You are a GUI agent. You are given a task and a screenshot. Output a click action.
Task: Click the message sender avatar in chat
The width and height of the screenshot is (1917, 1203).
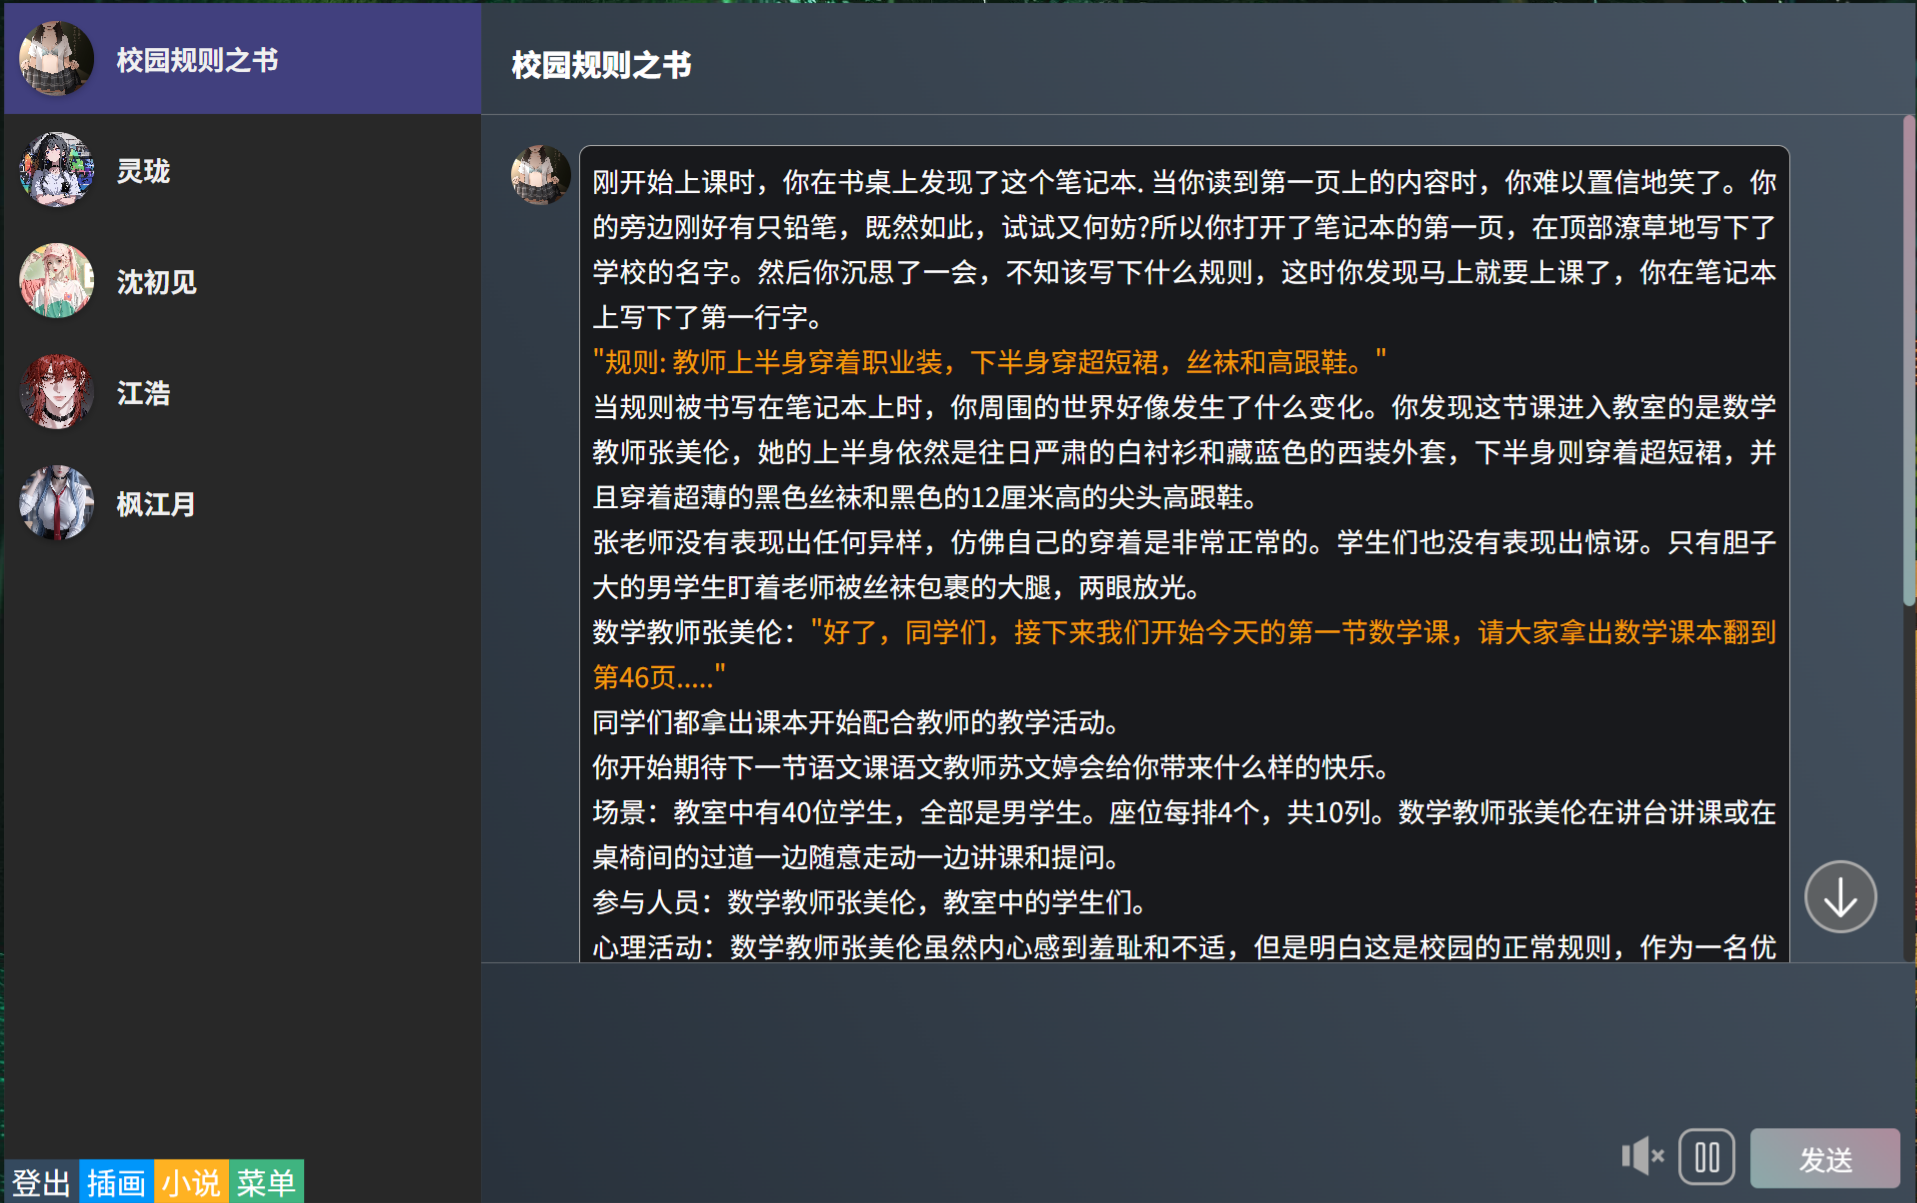540,175
